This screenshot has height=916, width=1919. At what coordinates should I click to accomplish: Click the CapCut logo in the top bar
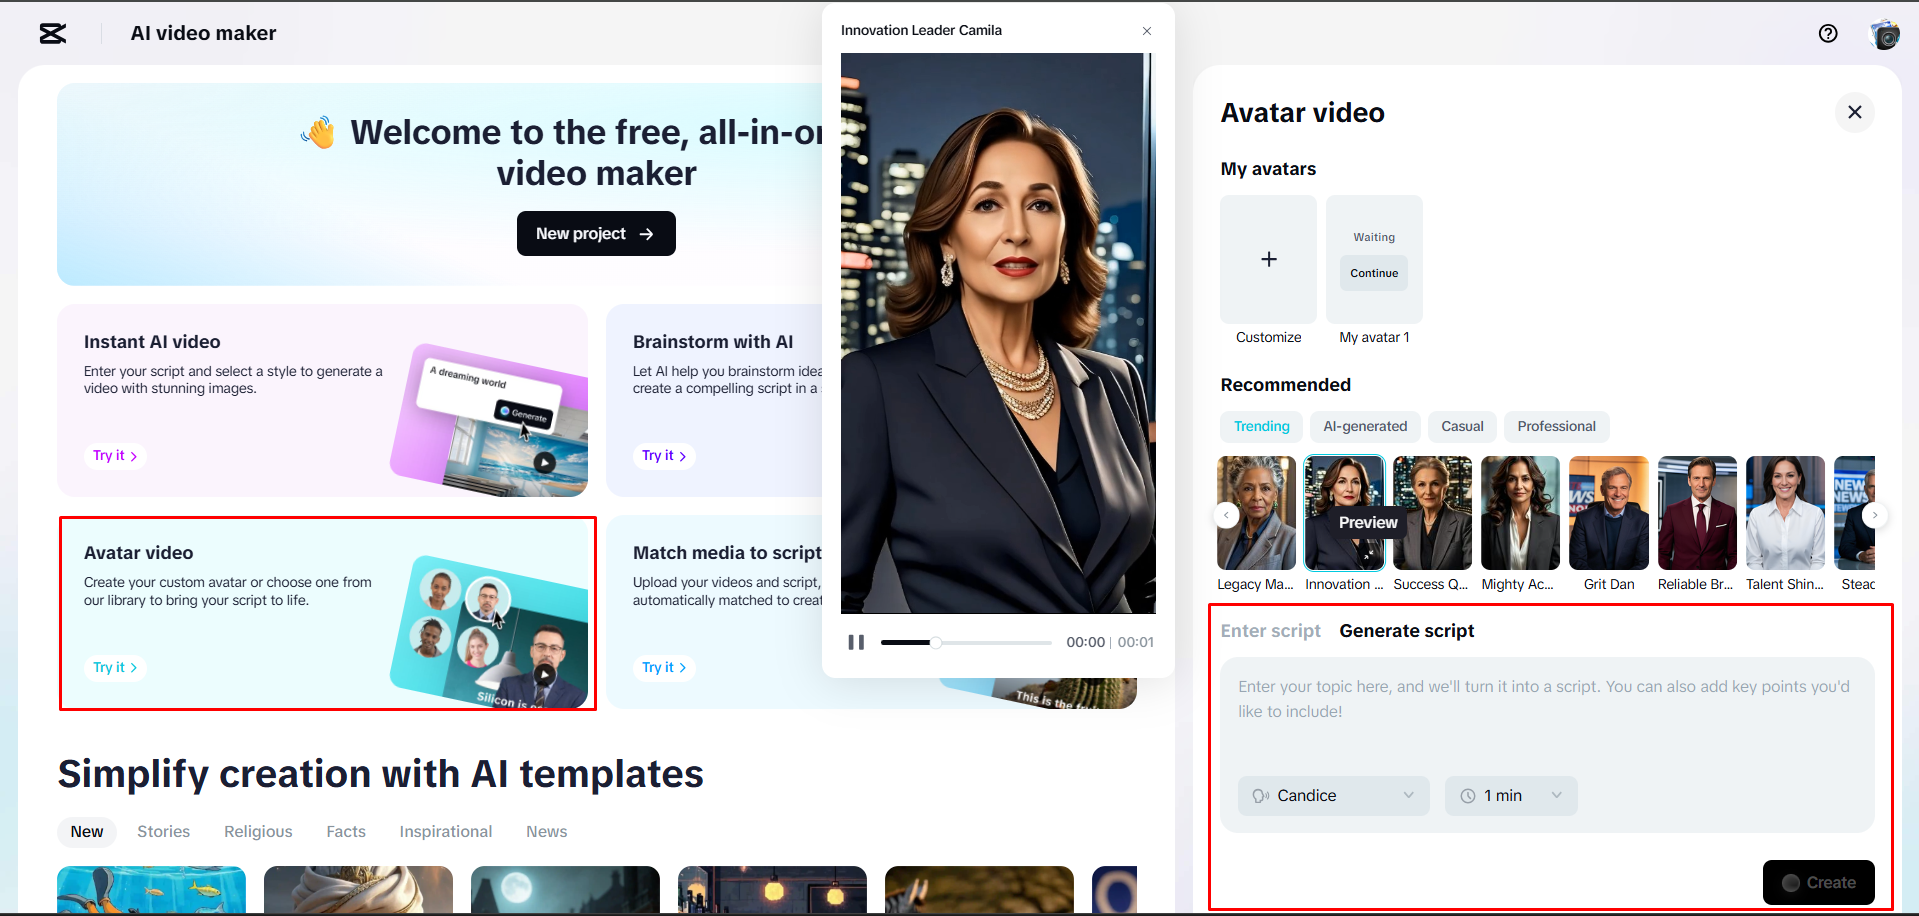tap(52, 33)
